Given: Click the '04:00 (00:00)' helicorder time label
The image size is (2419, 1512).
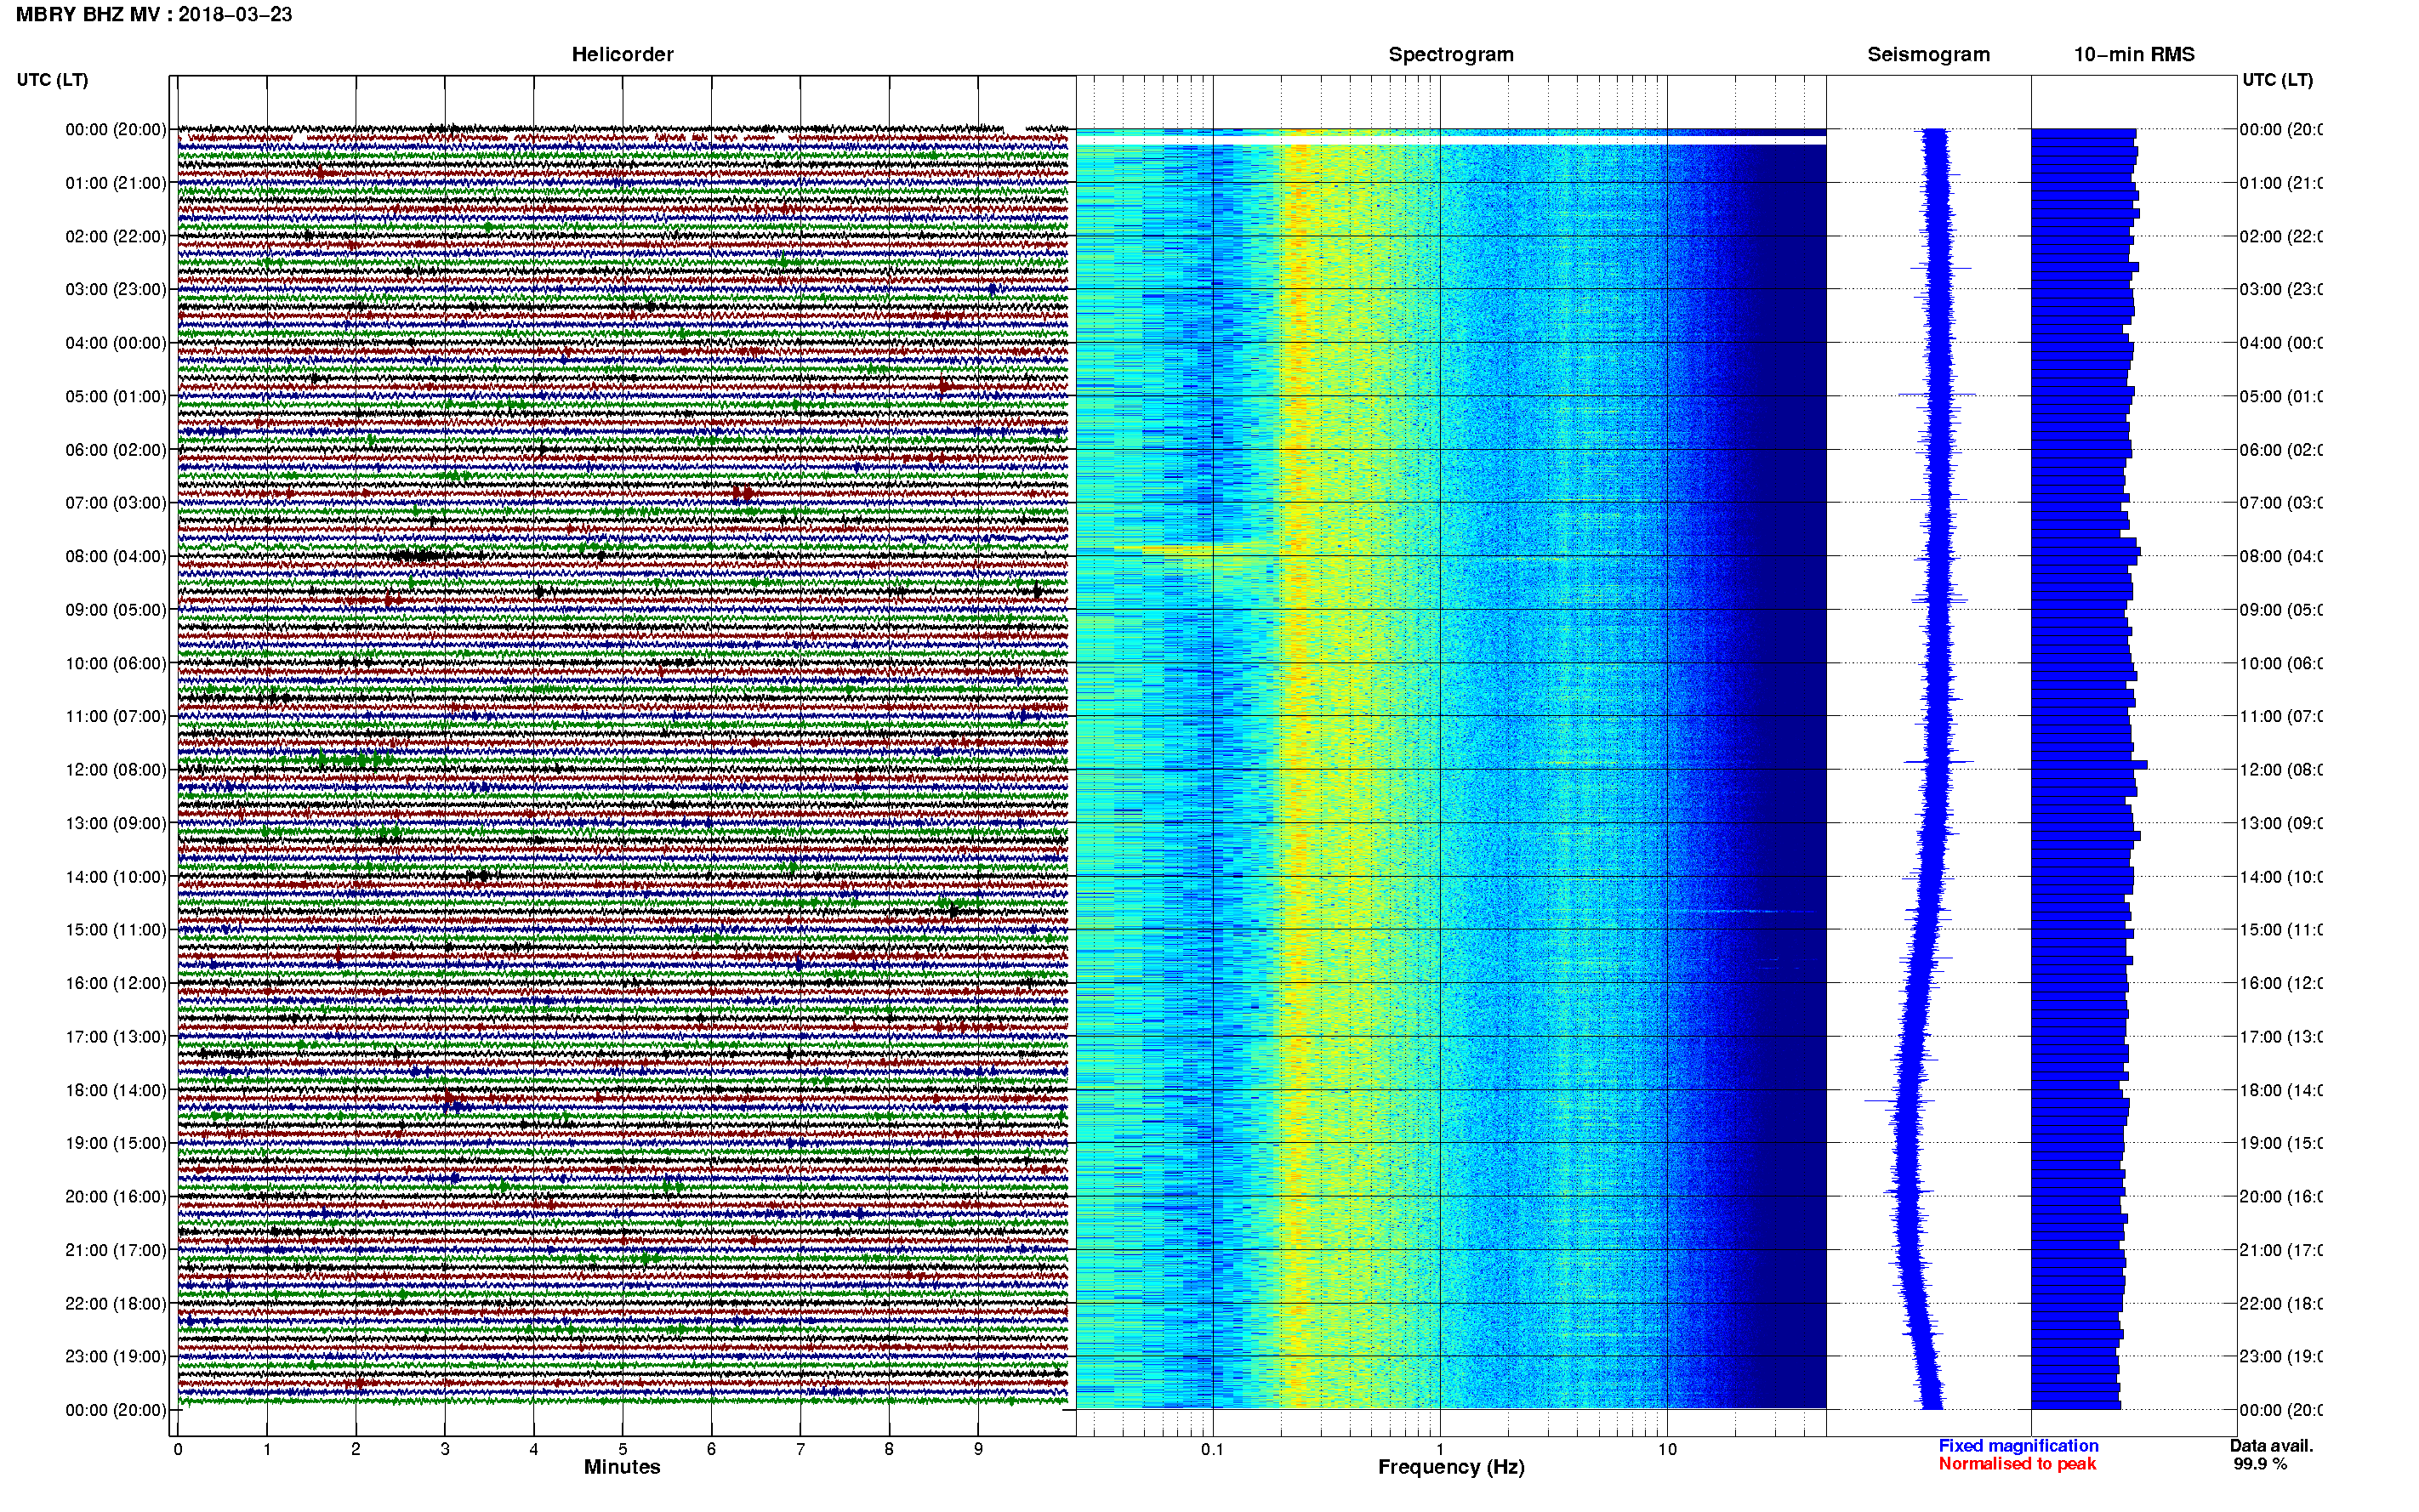Looking at the screenshot, I should pos(116,343).
